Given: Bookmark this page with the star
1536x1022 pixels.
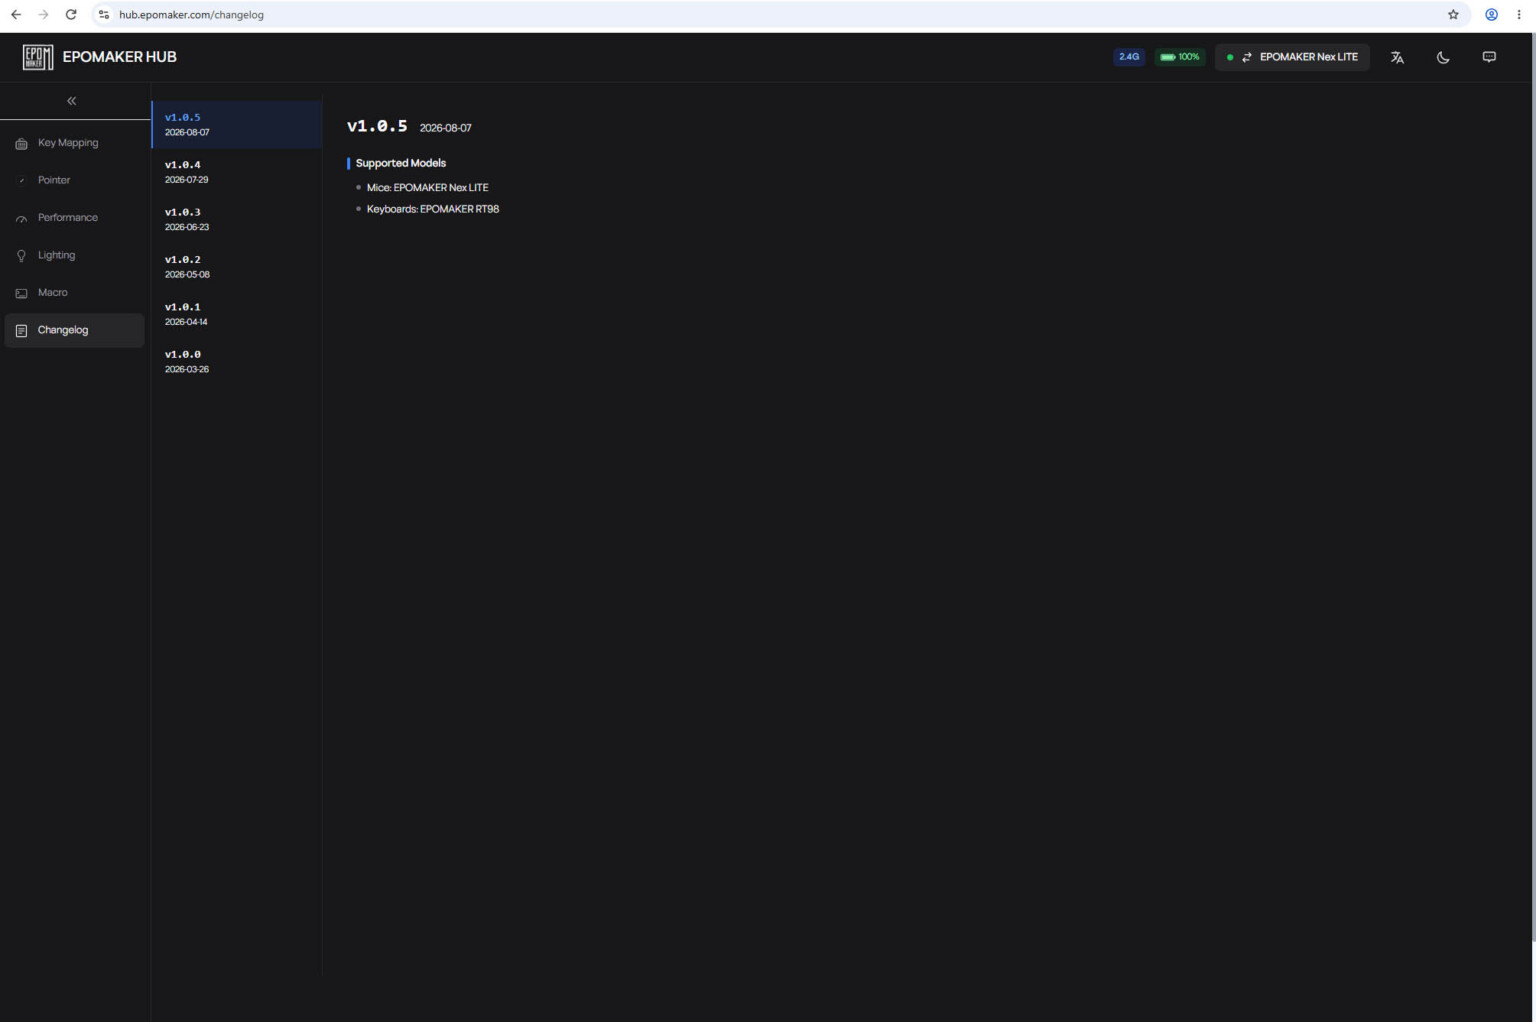Looking at the screenshot, I should pos(1453,15).
